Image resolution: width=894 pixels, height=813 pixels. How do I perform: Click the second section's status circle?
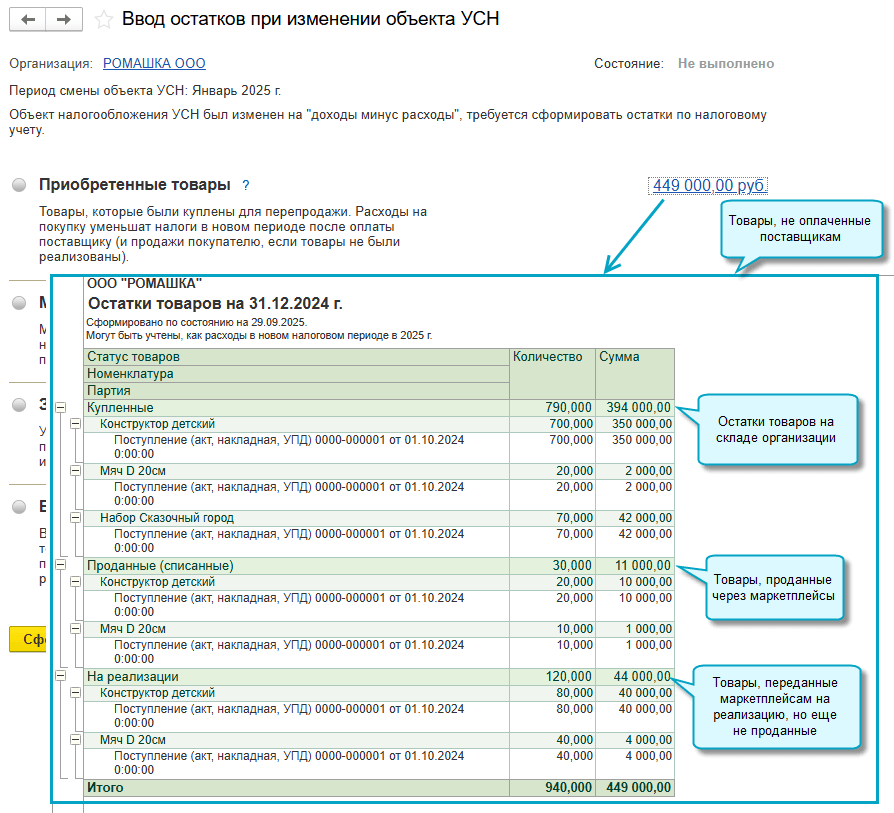coord(20,303)
